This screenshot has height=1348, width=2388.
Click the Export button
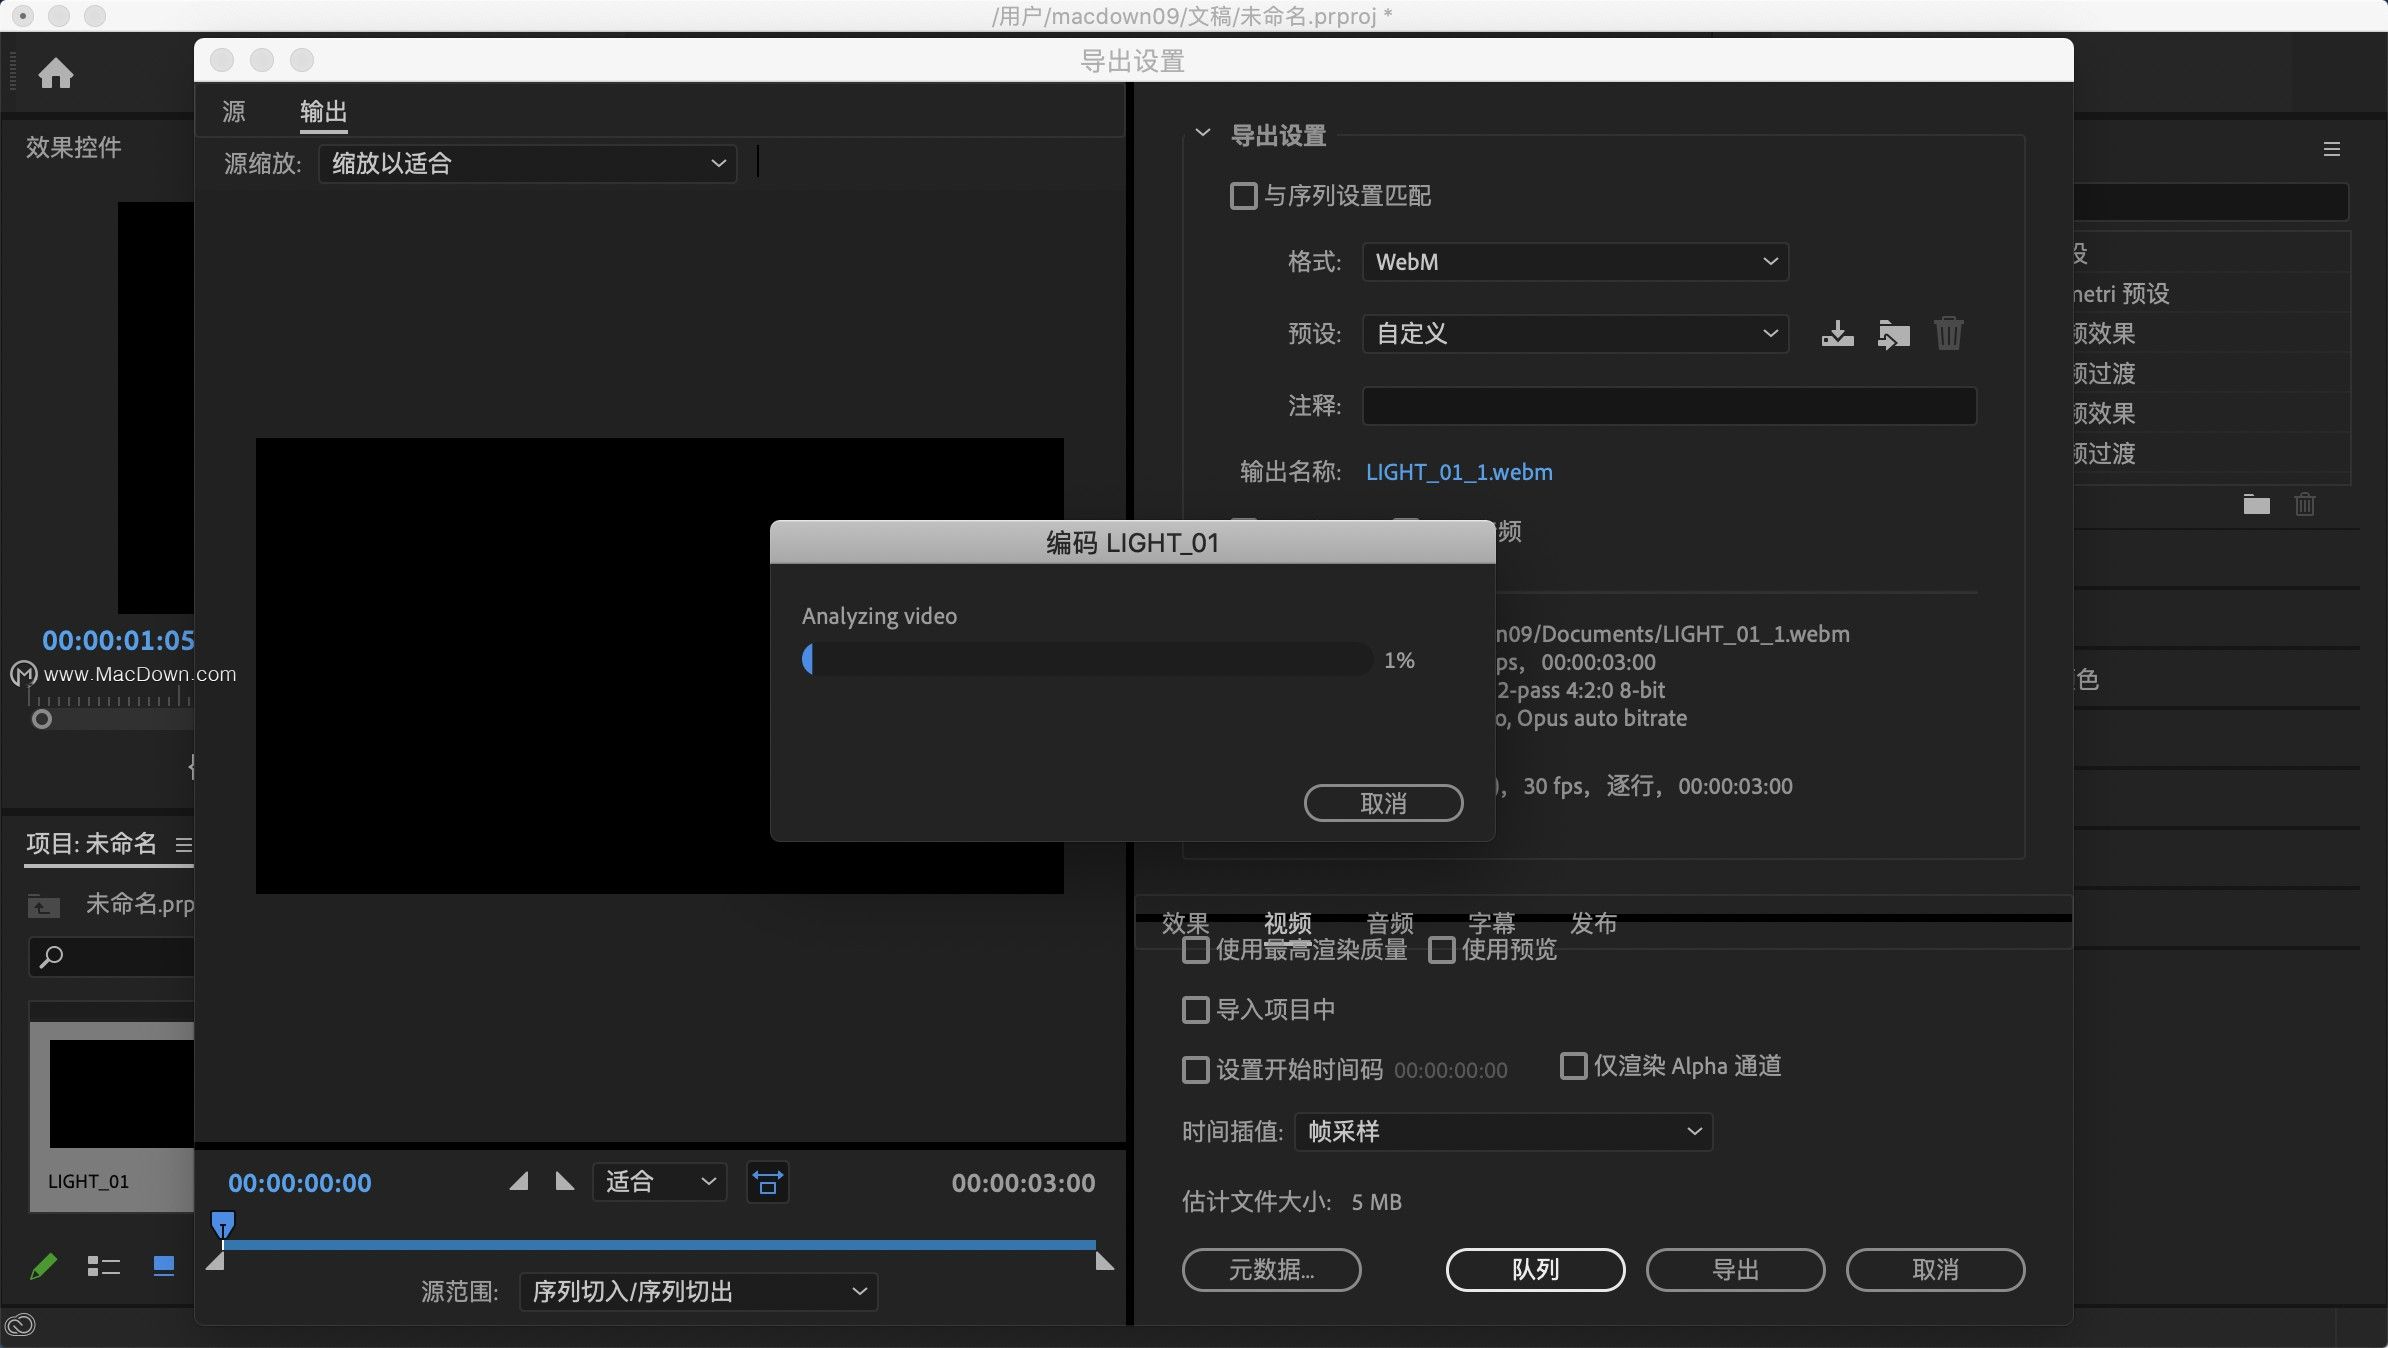point(1735,1270)
